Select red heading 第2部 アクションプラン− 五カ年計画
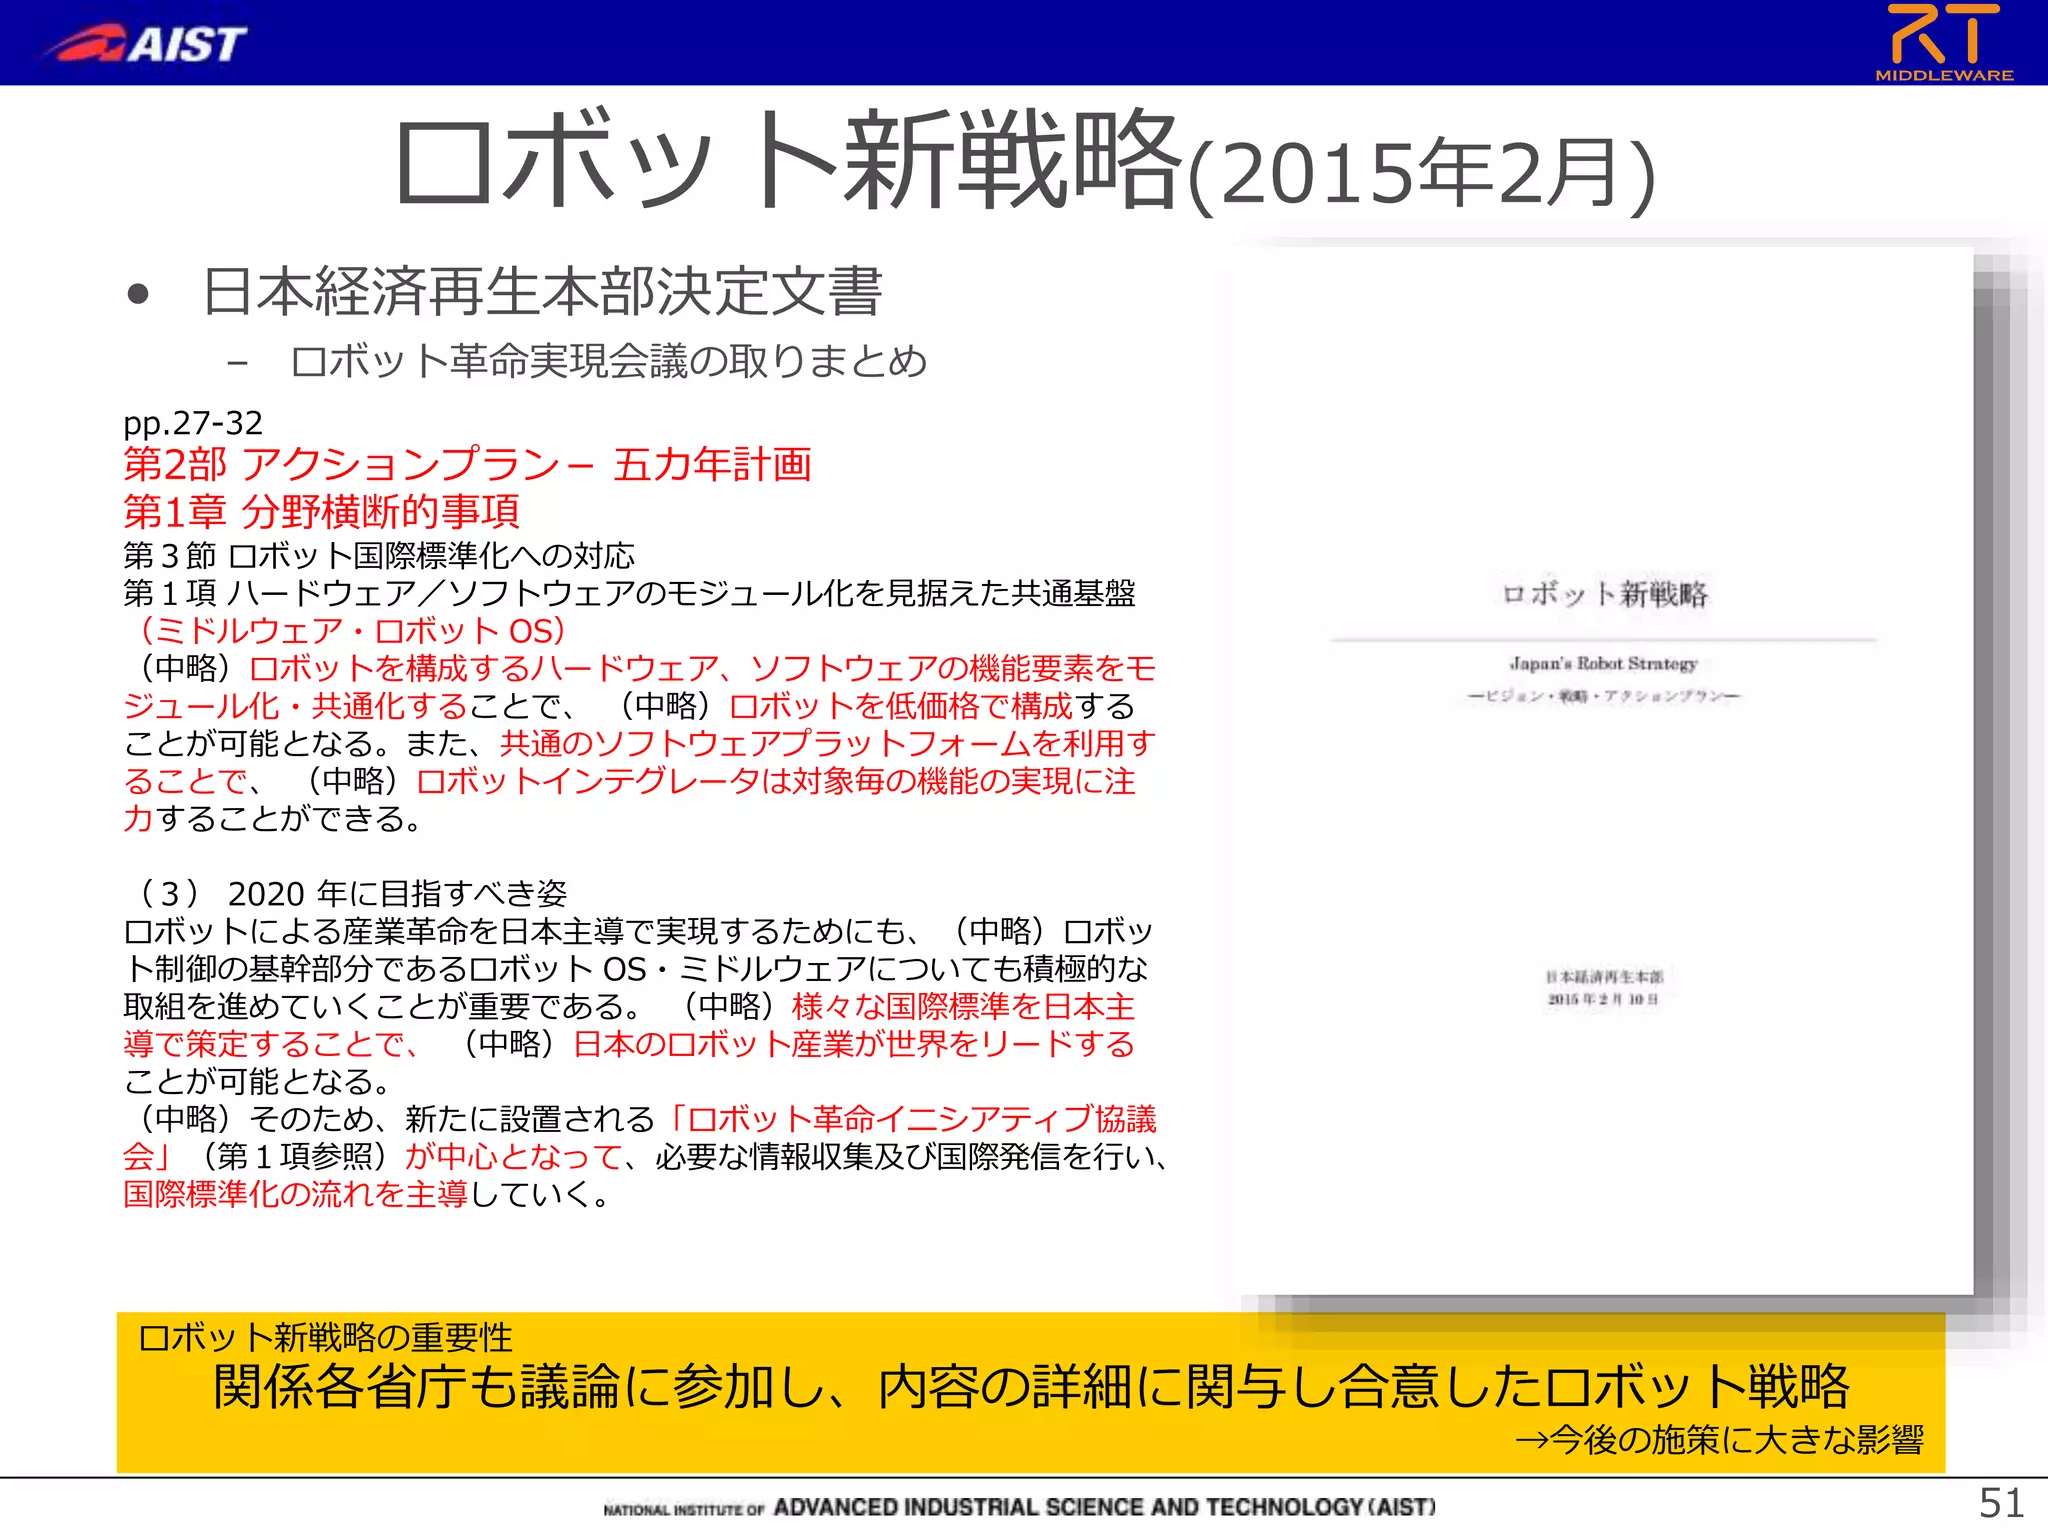The image size is (2048, 1536). (467, 465)
